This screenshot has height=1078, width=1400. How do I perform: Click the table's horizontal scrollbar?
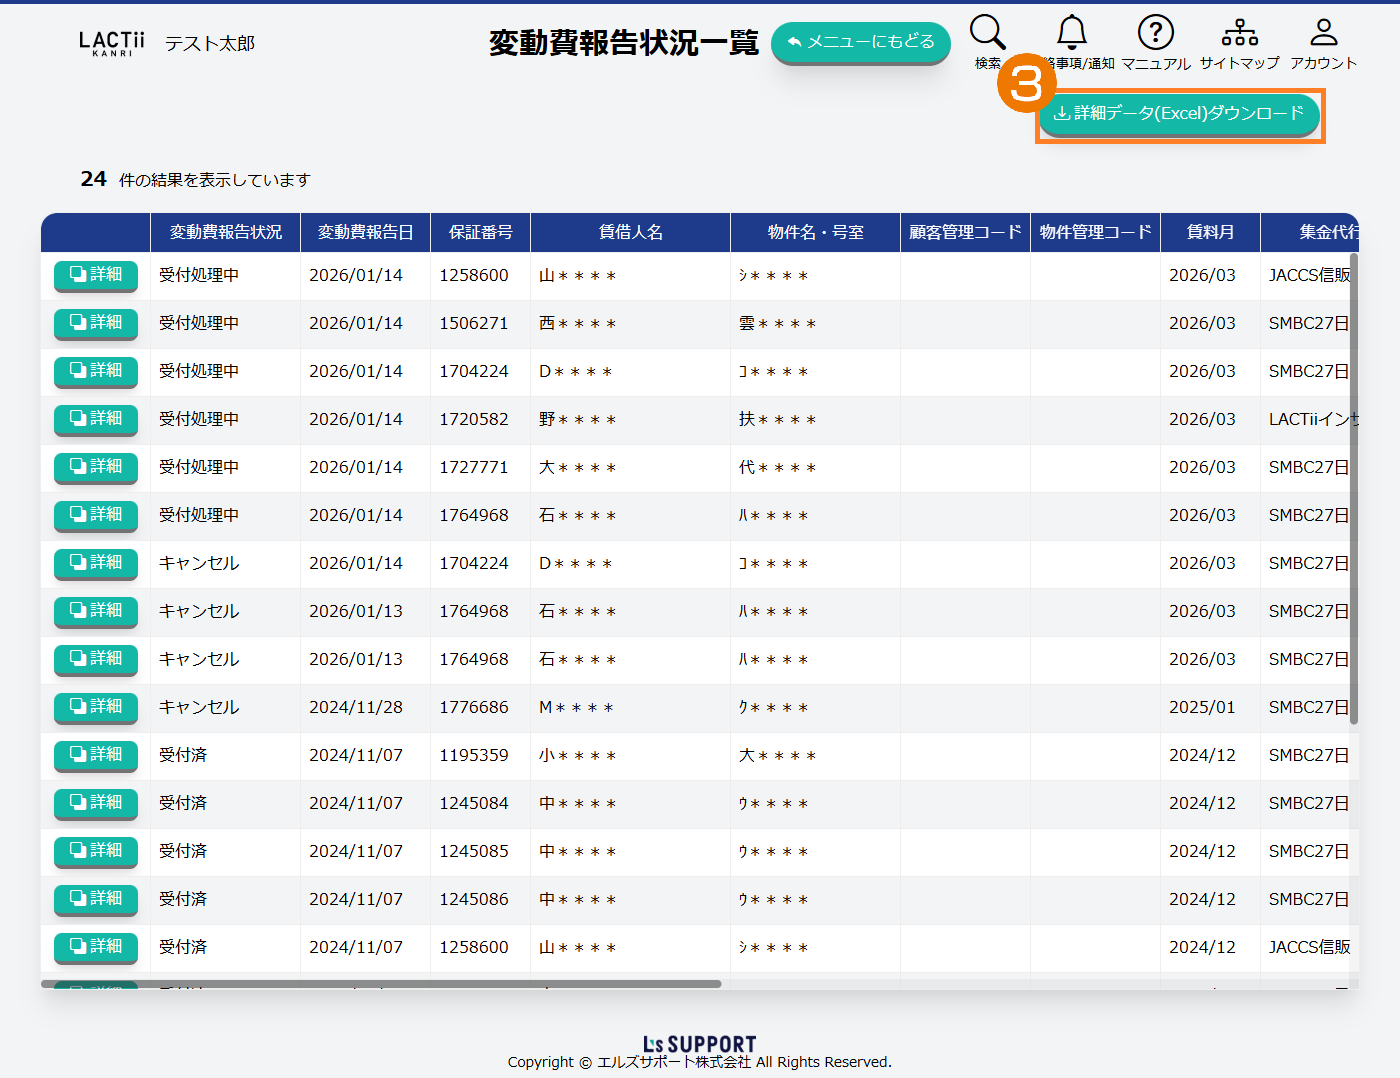[x=380, y=984]
